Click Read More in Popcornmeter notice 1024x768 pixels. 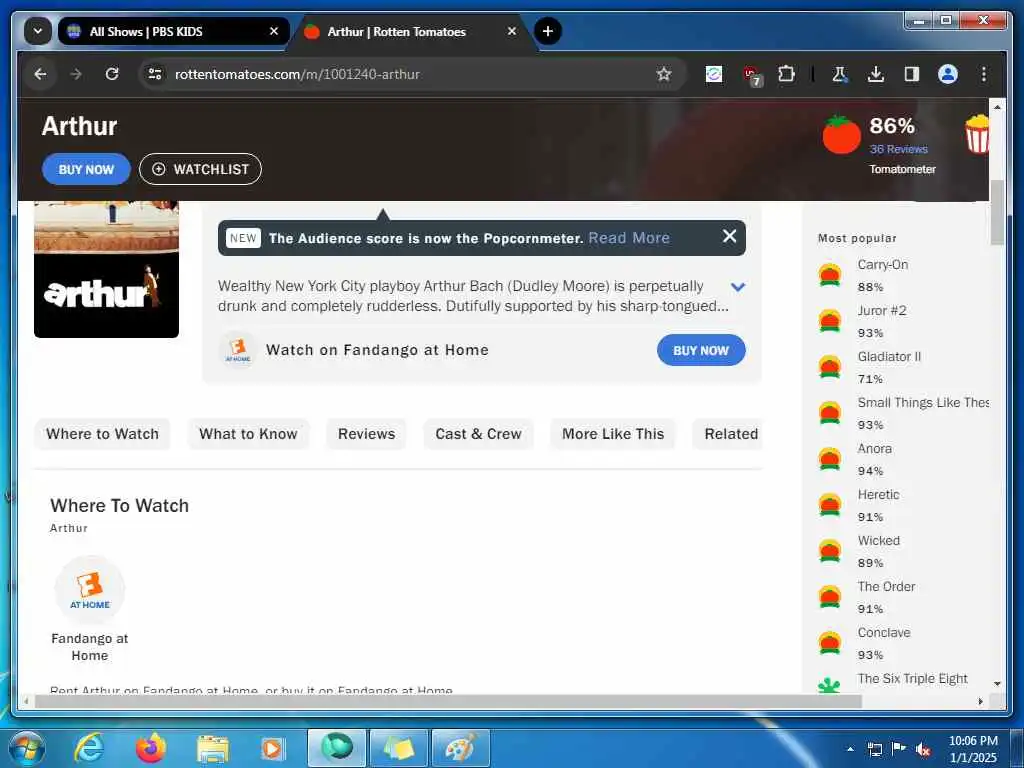point(628,238)
